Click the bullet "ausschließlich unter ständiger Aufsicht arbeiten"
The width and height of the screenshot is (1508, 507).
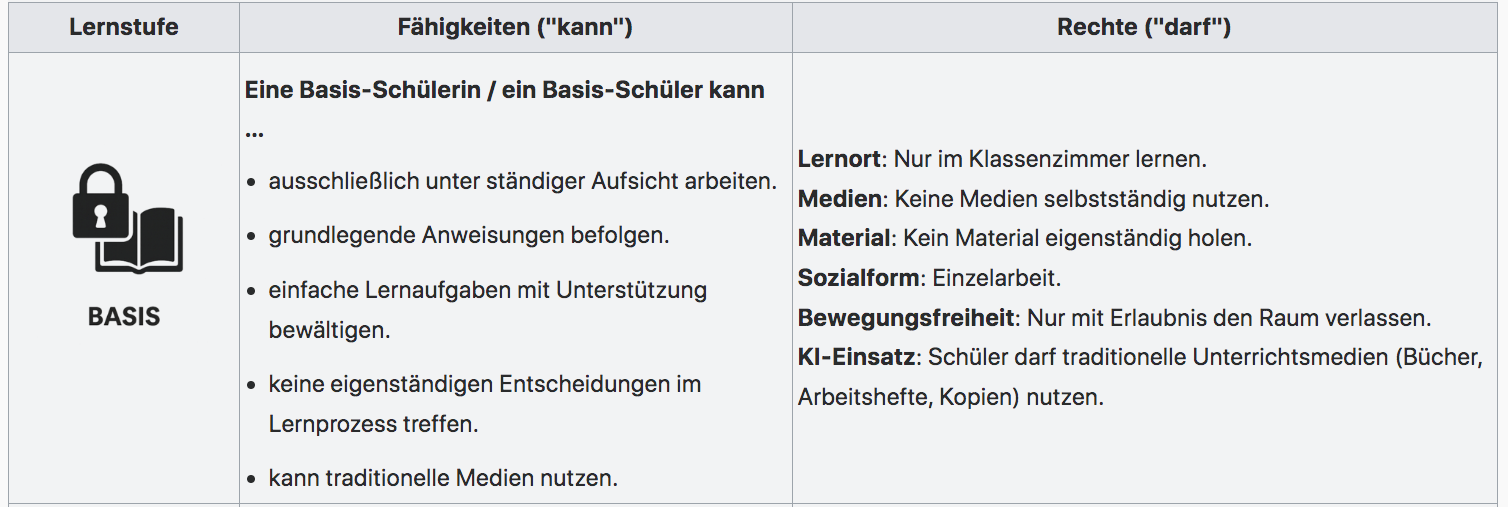(522, 182)
